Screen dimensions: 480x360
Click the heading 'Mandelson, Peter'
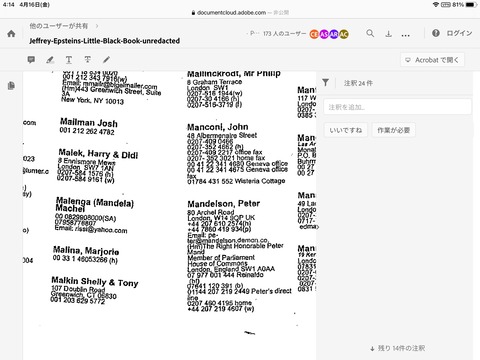[224, 204]
